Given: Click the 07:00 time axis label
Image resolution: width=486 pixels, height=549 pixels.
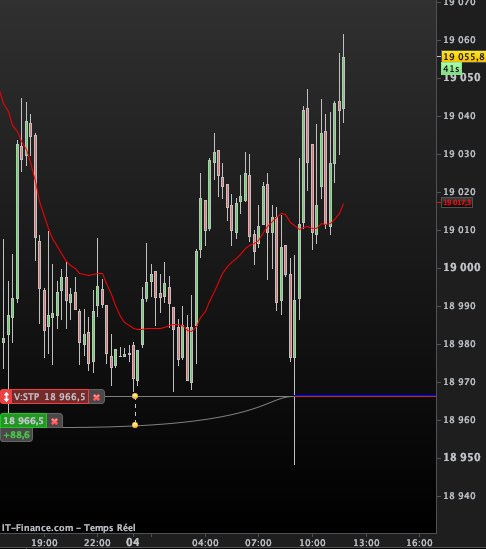Looking at the screenshot, I should click(x=258, y=543).
